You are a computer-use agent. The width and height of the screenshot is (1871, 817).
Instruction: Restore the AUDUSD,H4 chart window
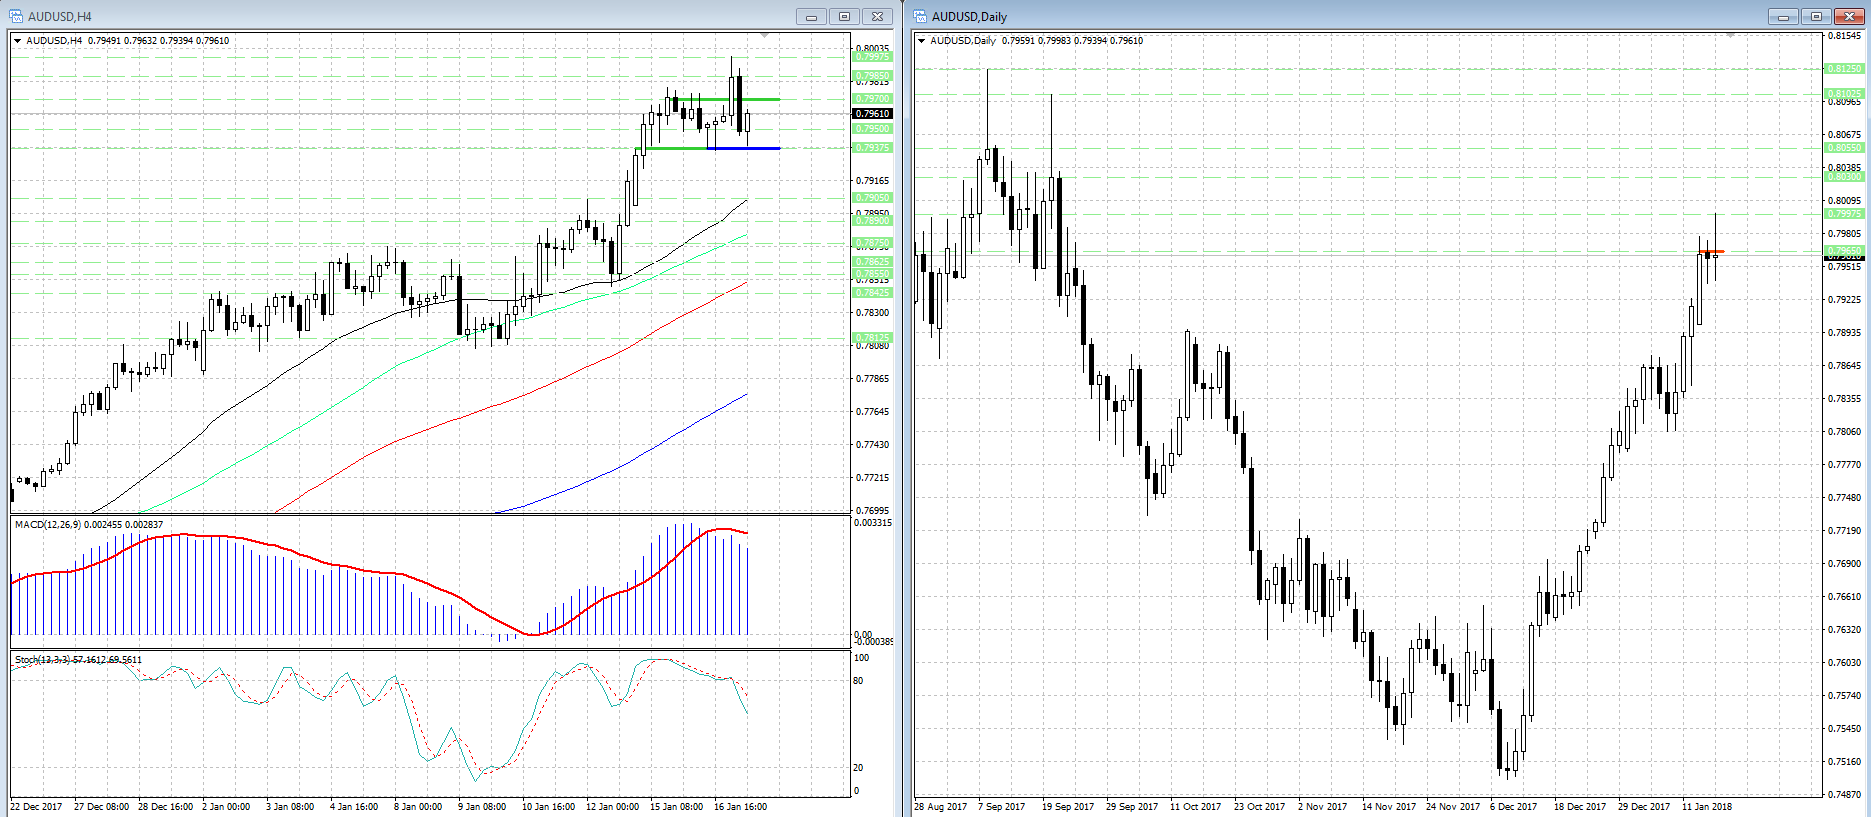coord(844,16)
